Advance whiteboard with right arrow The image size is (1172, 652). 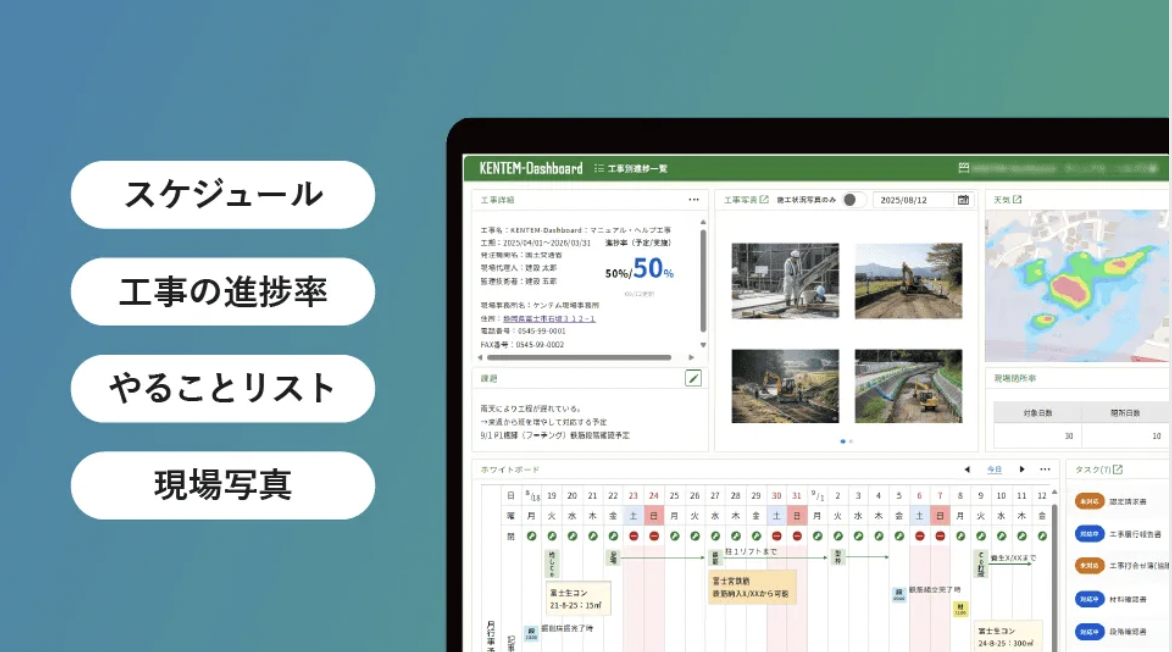(x=1021, y=469)
